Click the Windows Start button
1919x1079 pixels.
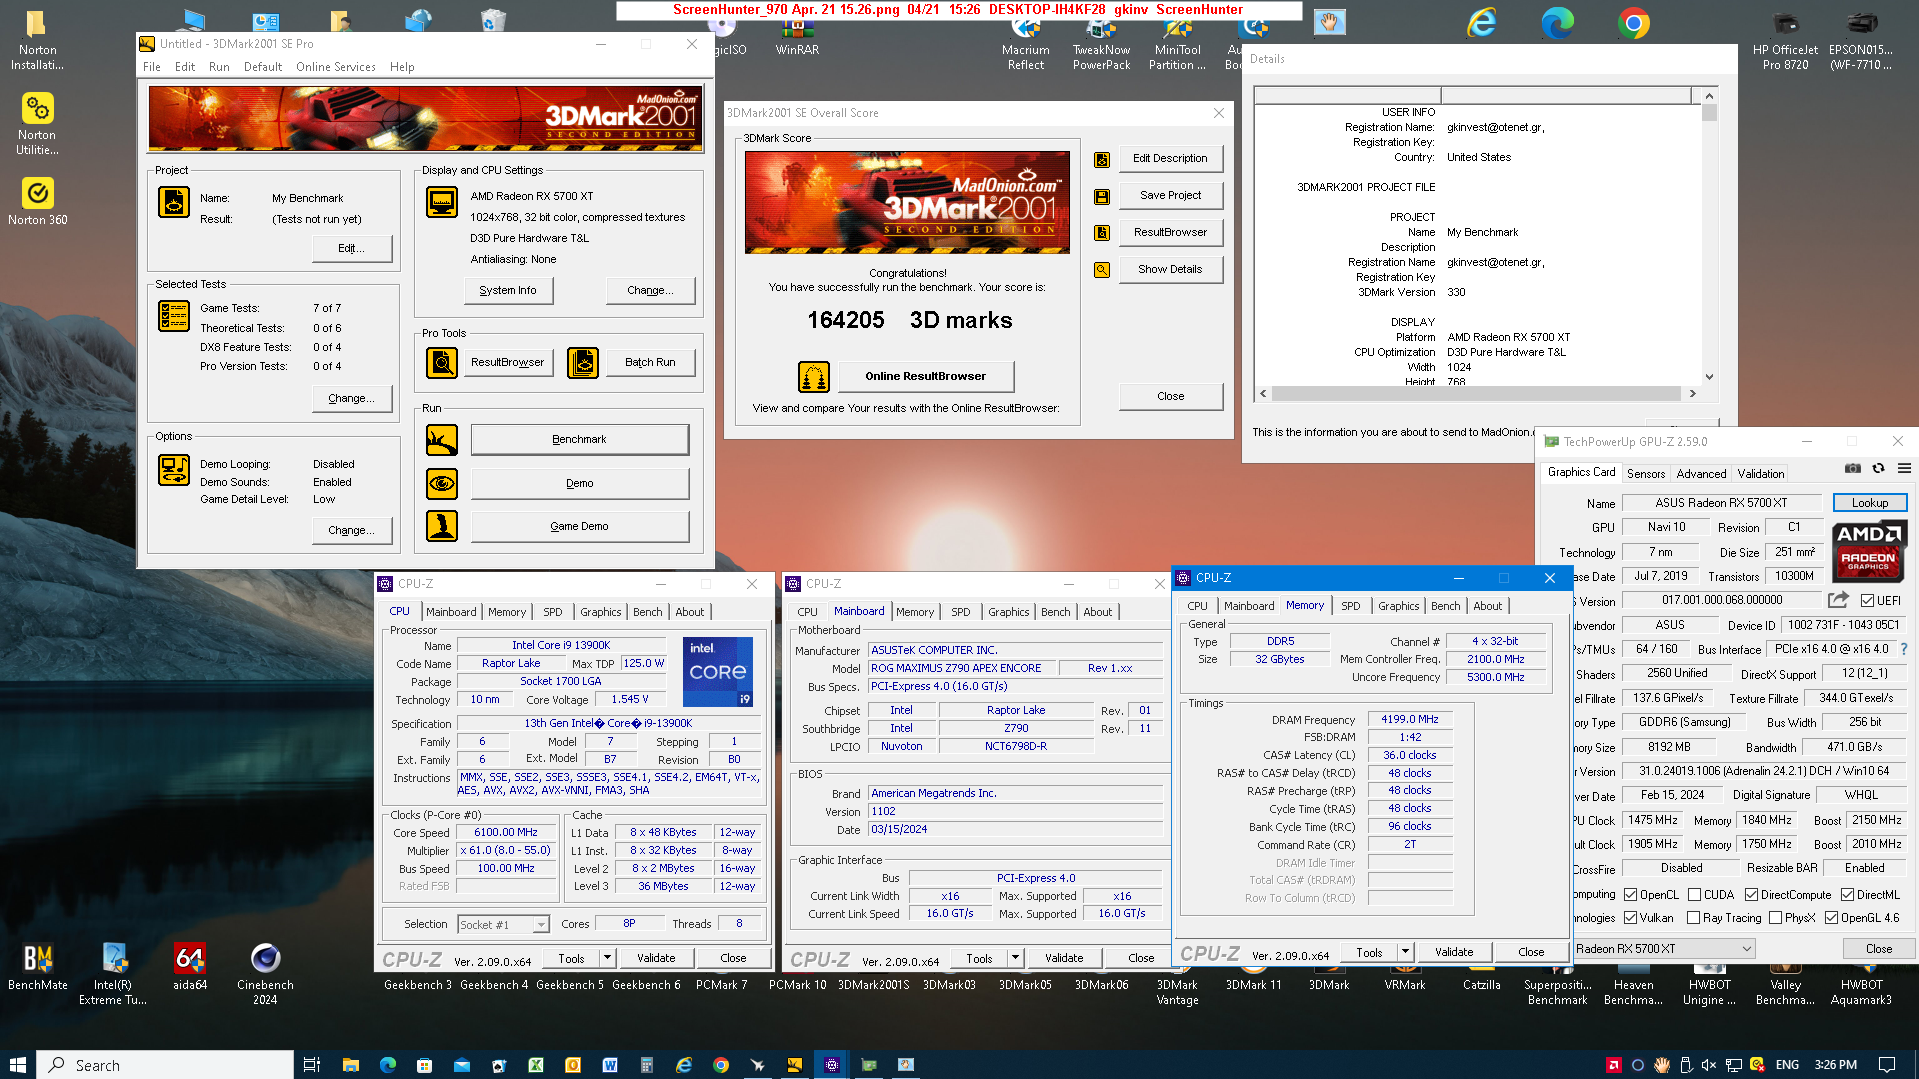click(x=17, y=1065)
